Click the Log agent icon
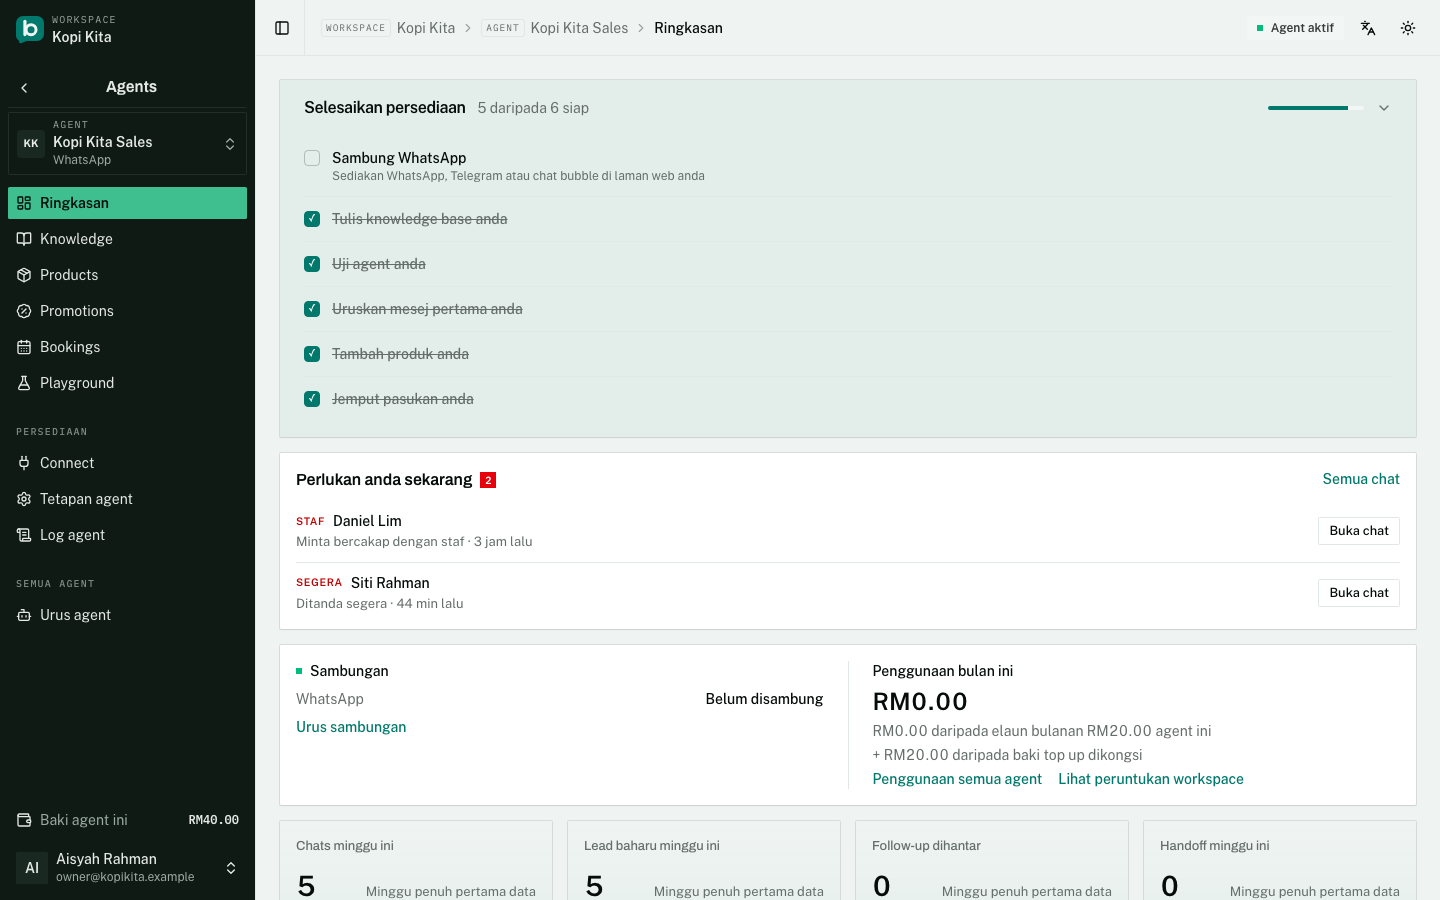This screenshot has width=1440, height=900. pyautogui.click(x=24, y=535)
